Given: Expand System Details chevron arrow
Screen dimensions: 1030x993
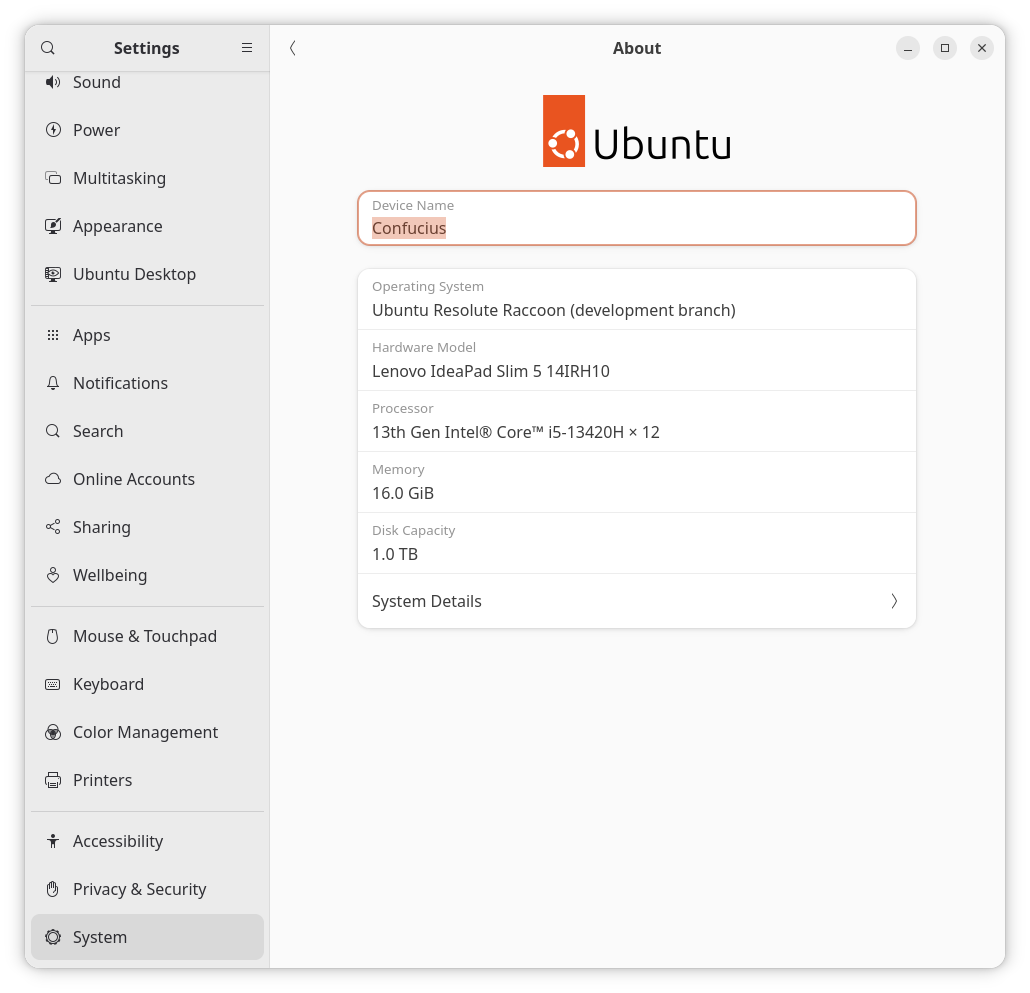Looking at the screenshot, I should 894,601.
